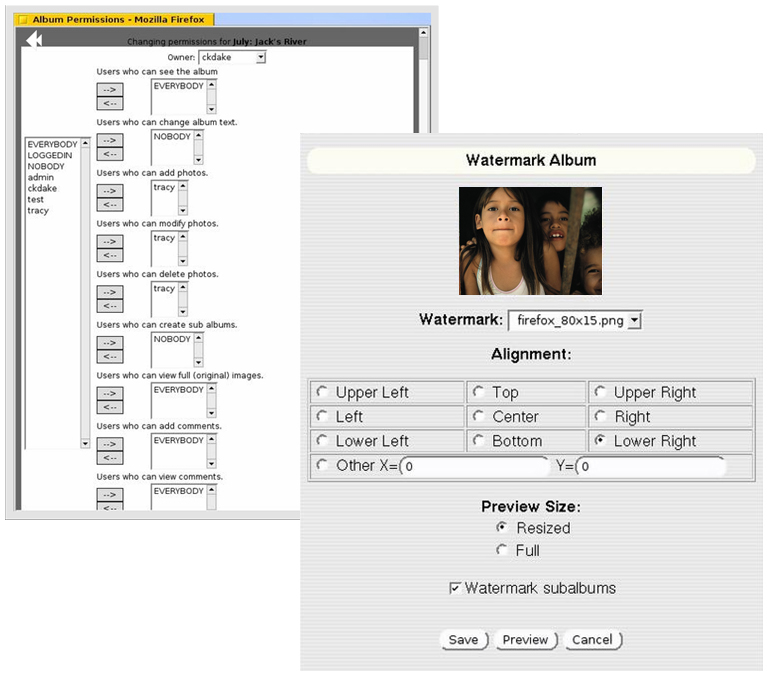The height and width of the screenshot is (676, 767).
Task: Select ckdake in the all-users list
Action: click(42, 188)
